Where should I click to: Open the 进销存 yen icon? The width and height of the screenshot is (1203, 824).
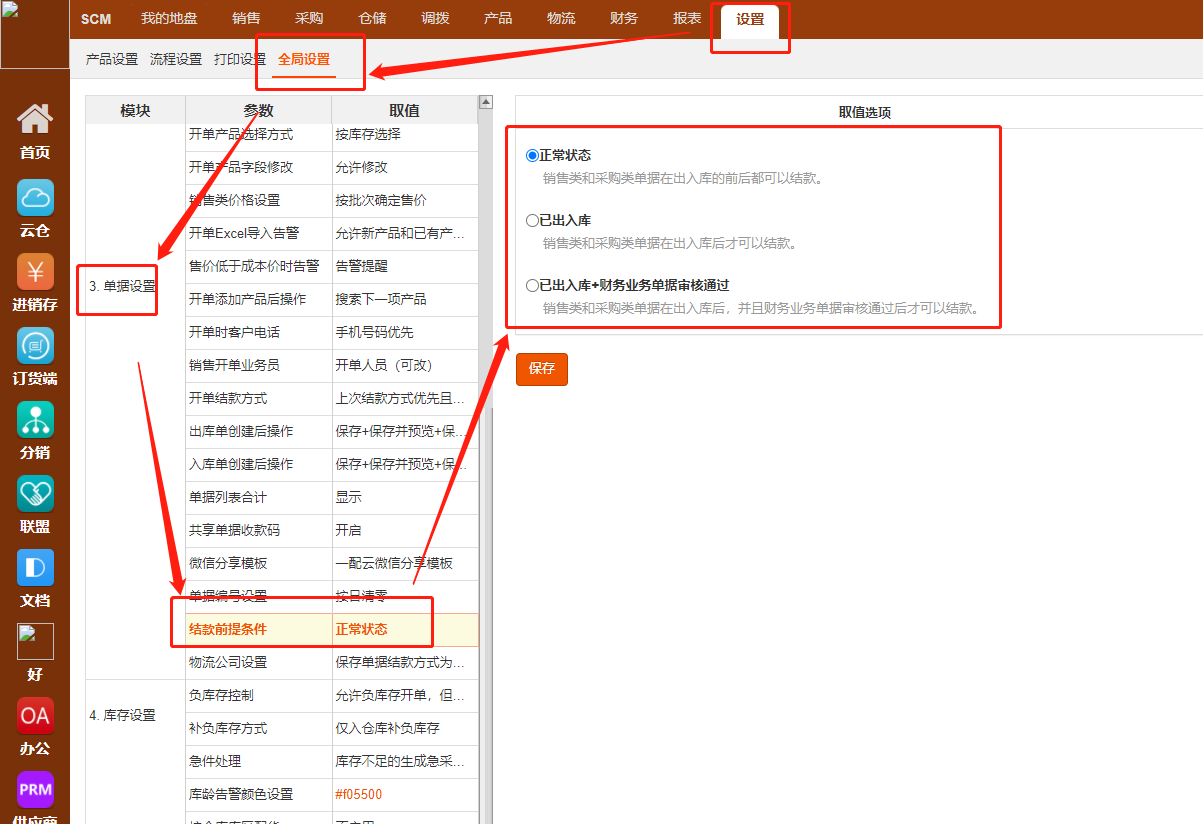pyautogui.click(x=35, y=272)
